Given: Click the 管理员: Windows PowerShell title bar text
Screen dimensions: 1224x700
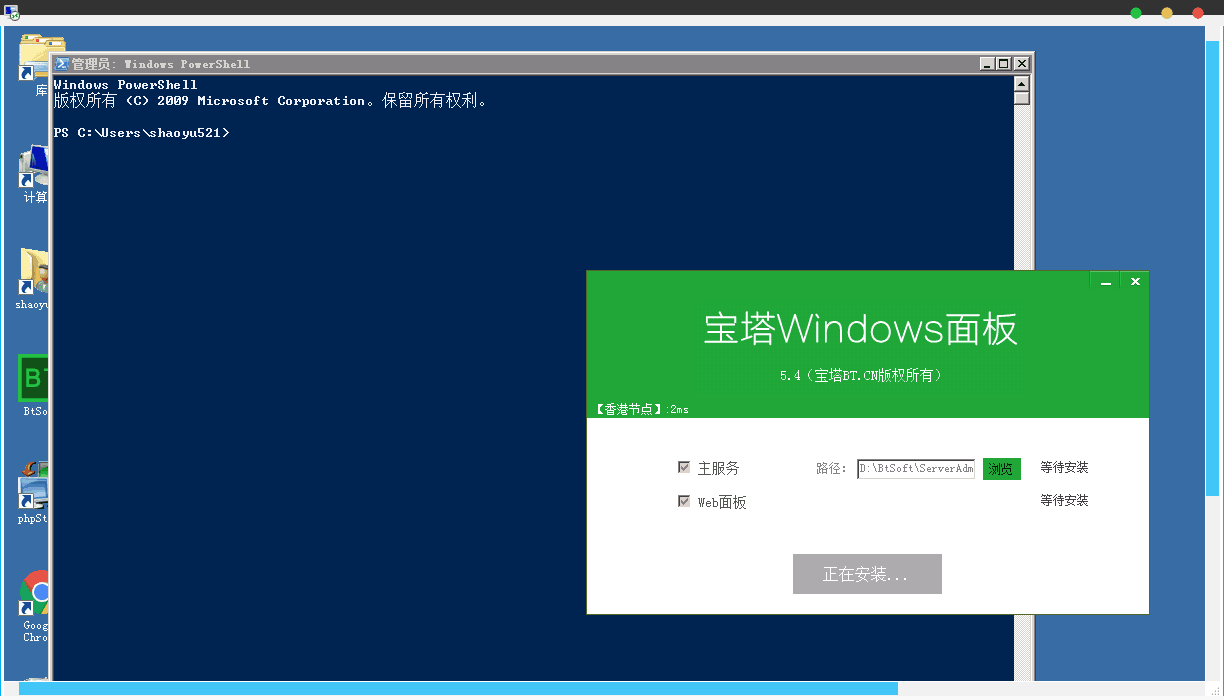Looking at the screenshot, I should (161, 64).
